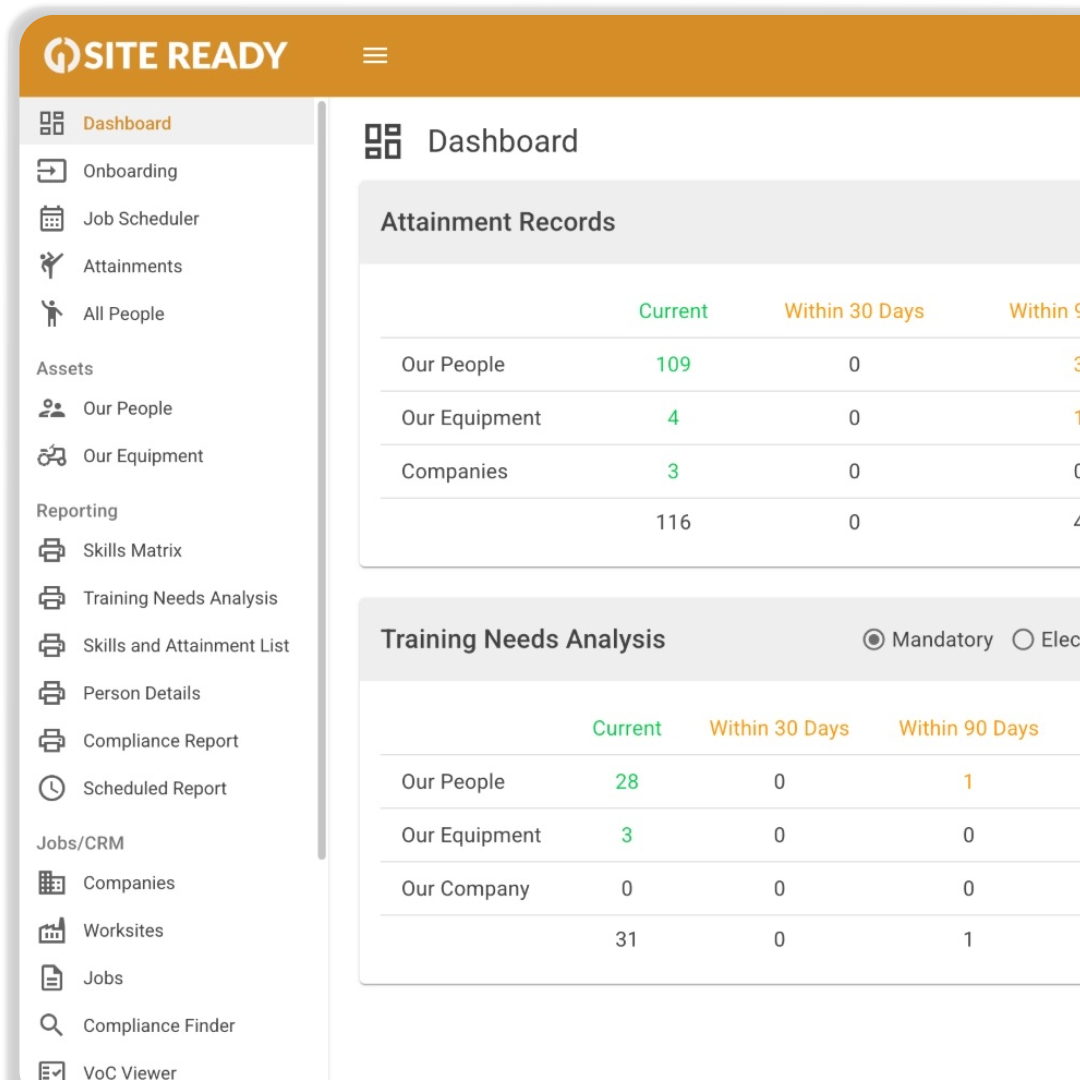Viewport: 1080px width, 1080px height.
Task: Click the hamburger menu icon
Action: point(375,56)
